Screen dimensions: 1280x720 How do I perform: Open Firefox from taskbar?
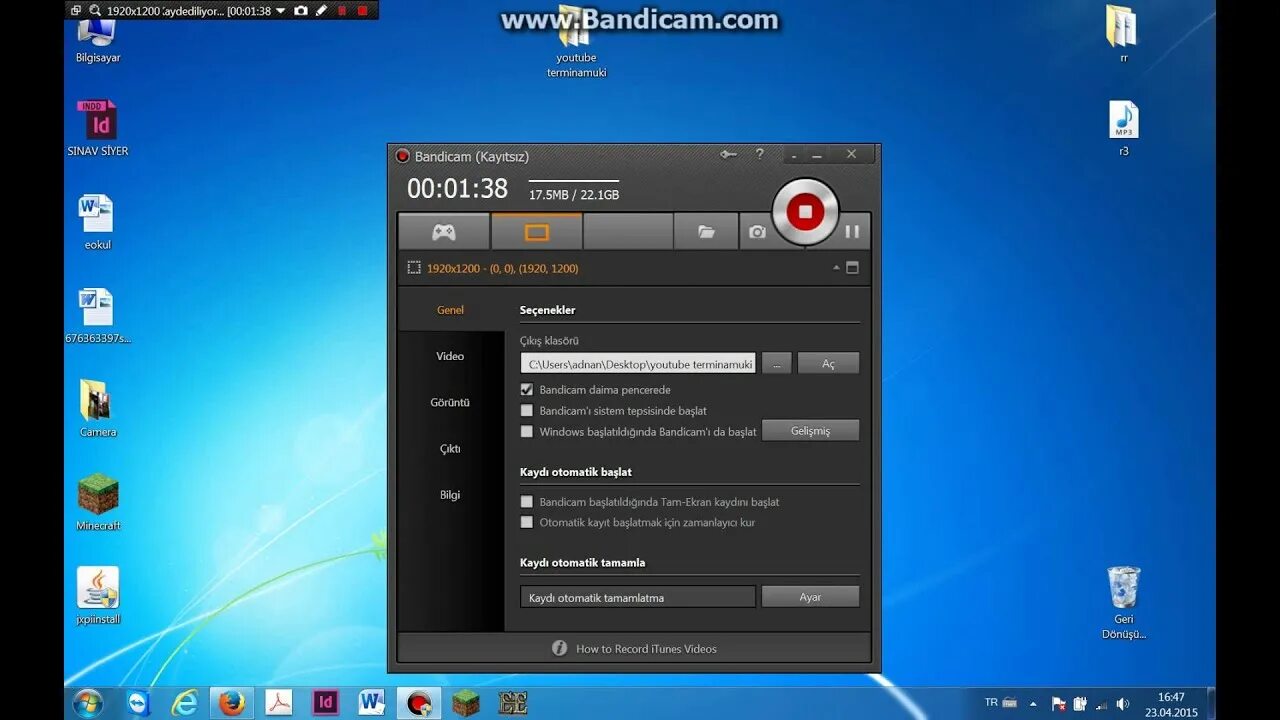232,703
